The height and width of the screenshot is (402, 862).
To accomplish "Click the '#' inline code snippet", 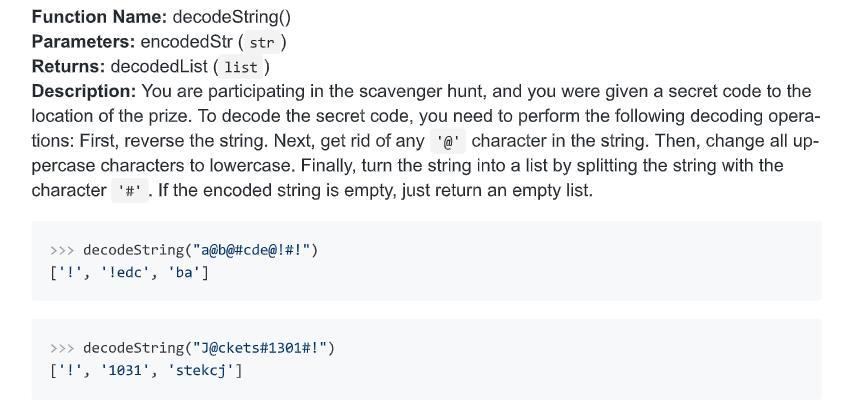I will tap(130, 191).
